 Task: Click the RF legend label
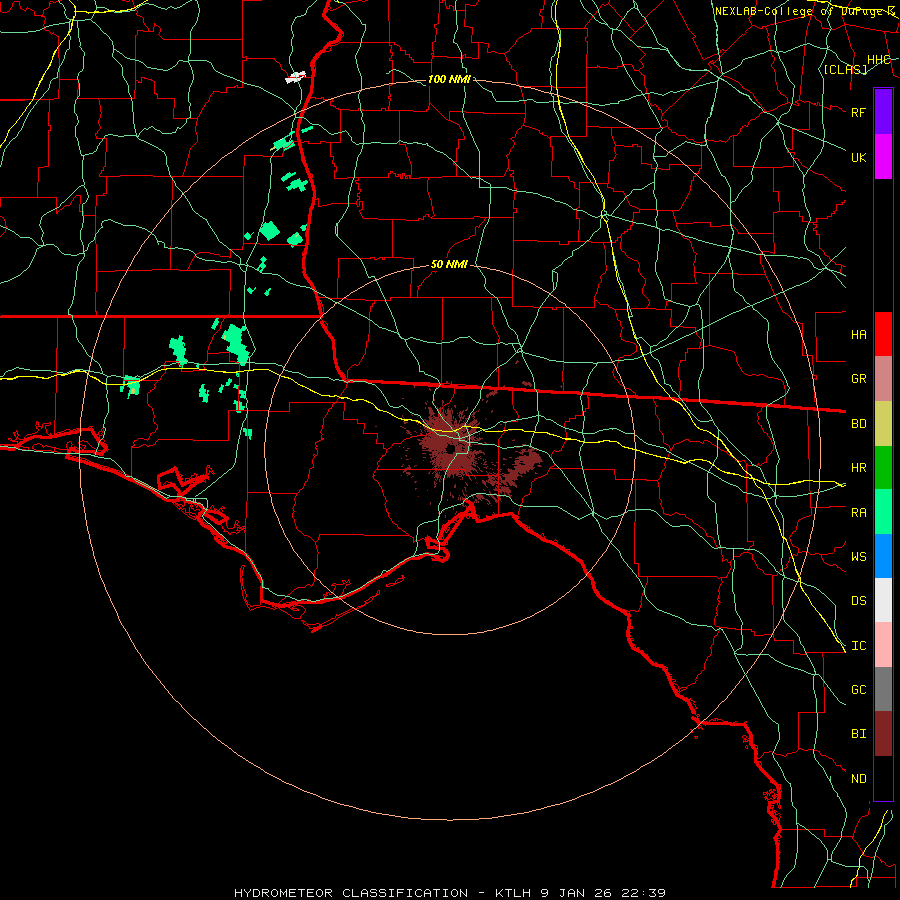click(x=859, y=112)
